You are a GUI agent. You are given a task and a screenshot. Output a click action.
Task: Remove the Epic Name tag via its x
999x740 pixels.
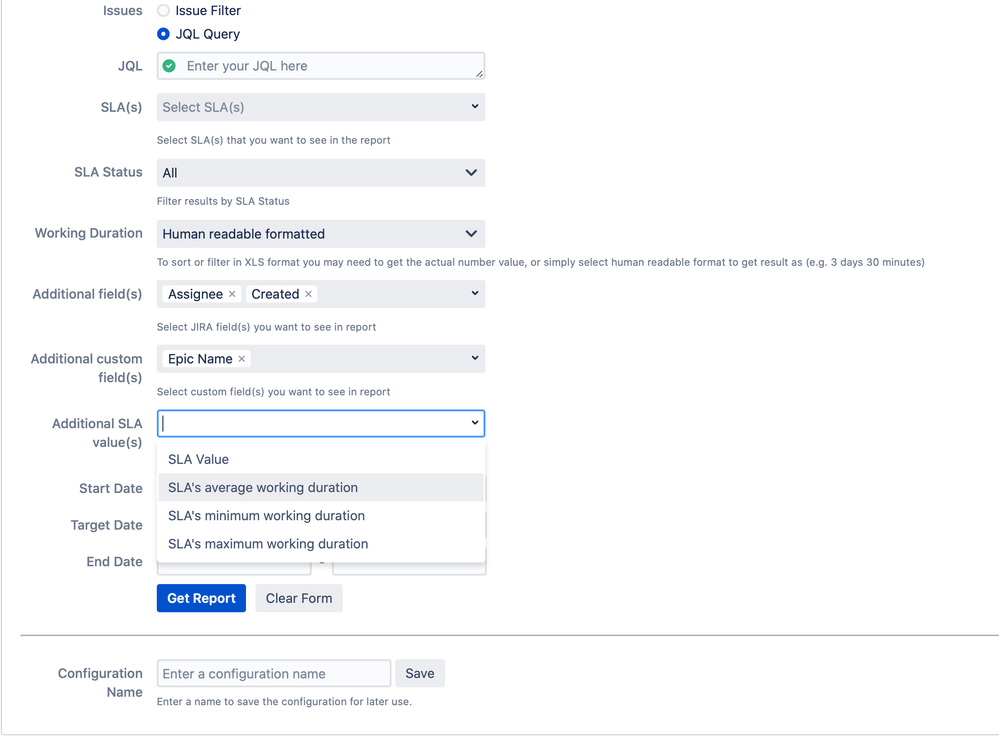241,359
